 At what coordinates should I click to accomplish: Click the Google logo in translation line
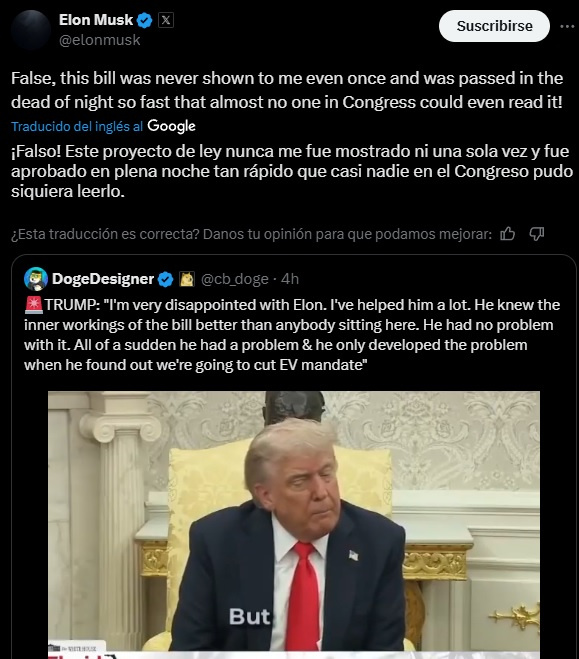(171, 126)
